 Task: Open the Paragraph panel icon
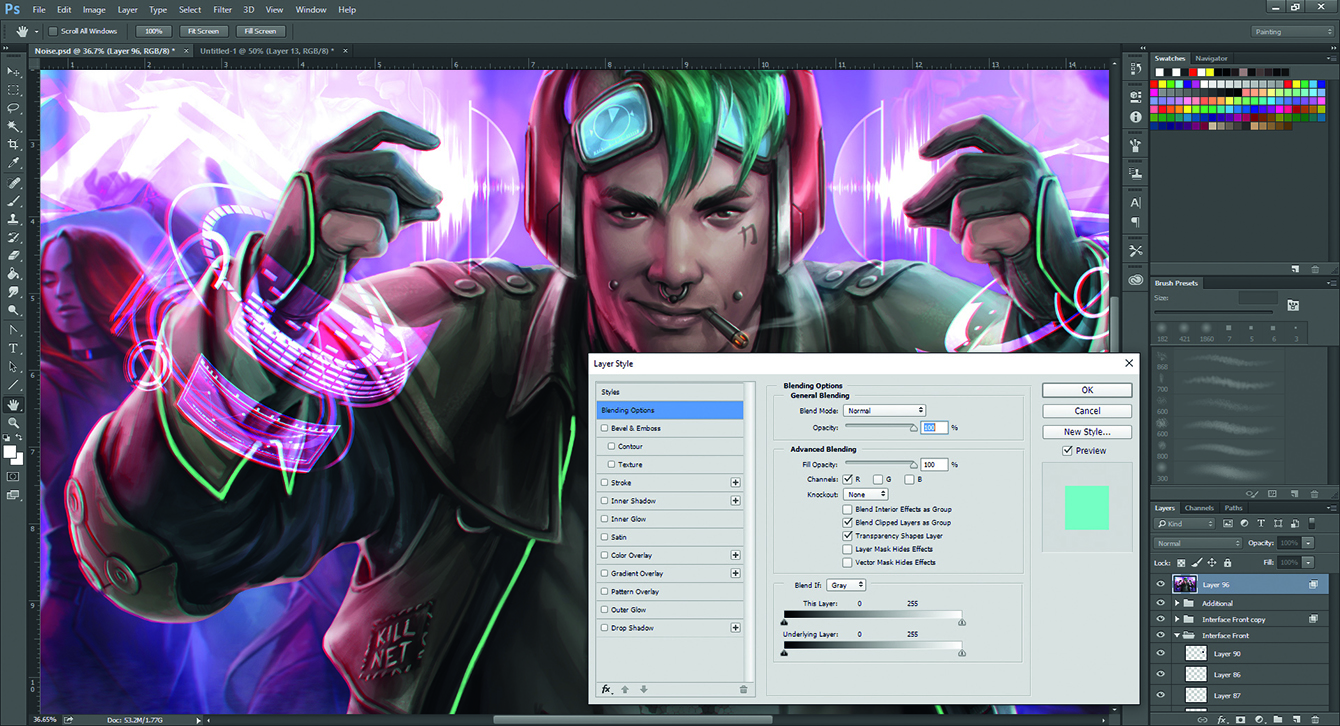coord(1135,222)
